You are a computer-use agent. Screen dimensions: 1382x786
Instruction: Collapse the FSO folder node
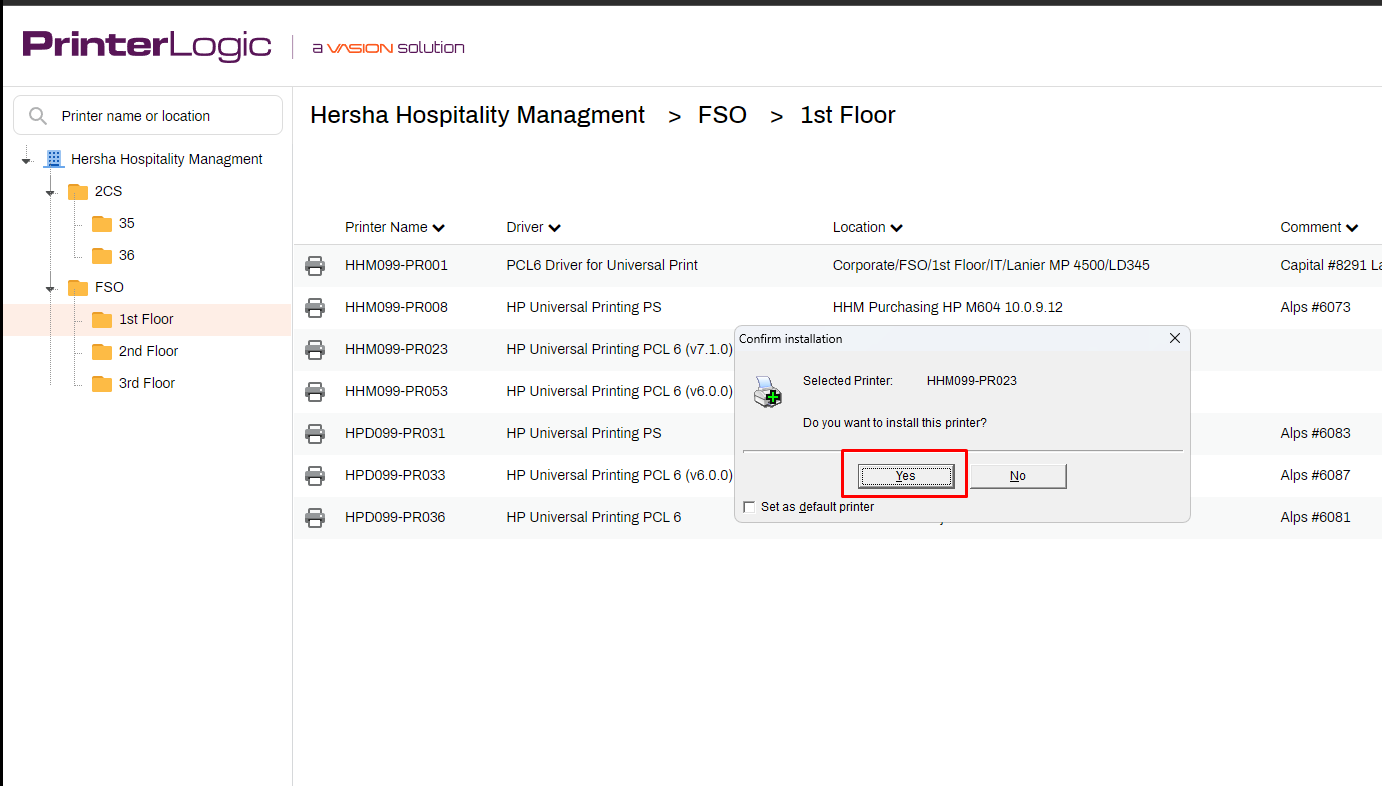(51, 288)
